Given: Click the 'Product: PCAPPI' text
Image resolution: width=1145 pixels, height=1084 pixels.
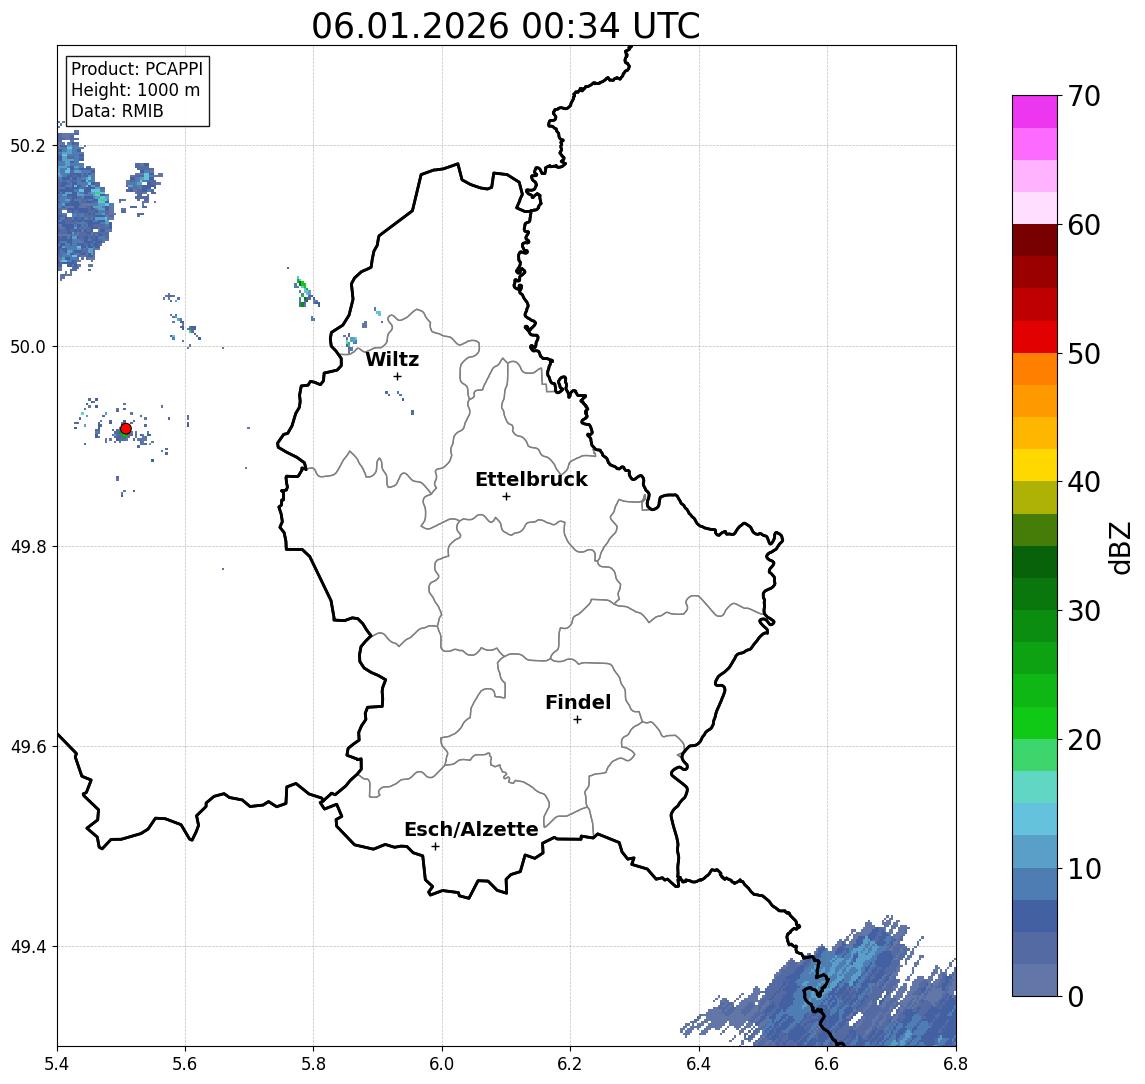Looking at the screenshot, I should tap(137, 69).
